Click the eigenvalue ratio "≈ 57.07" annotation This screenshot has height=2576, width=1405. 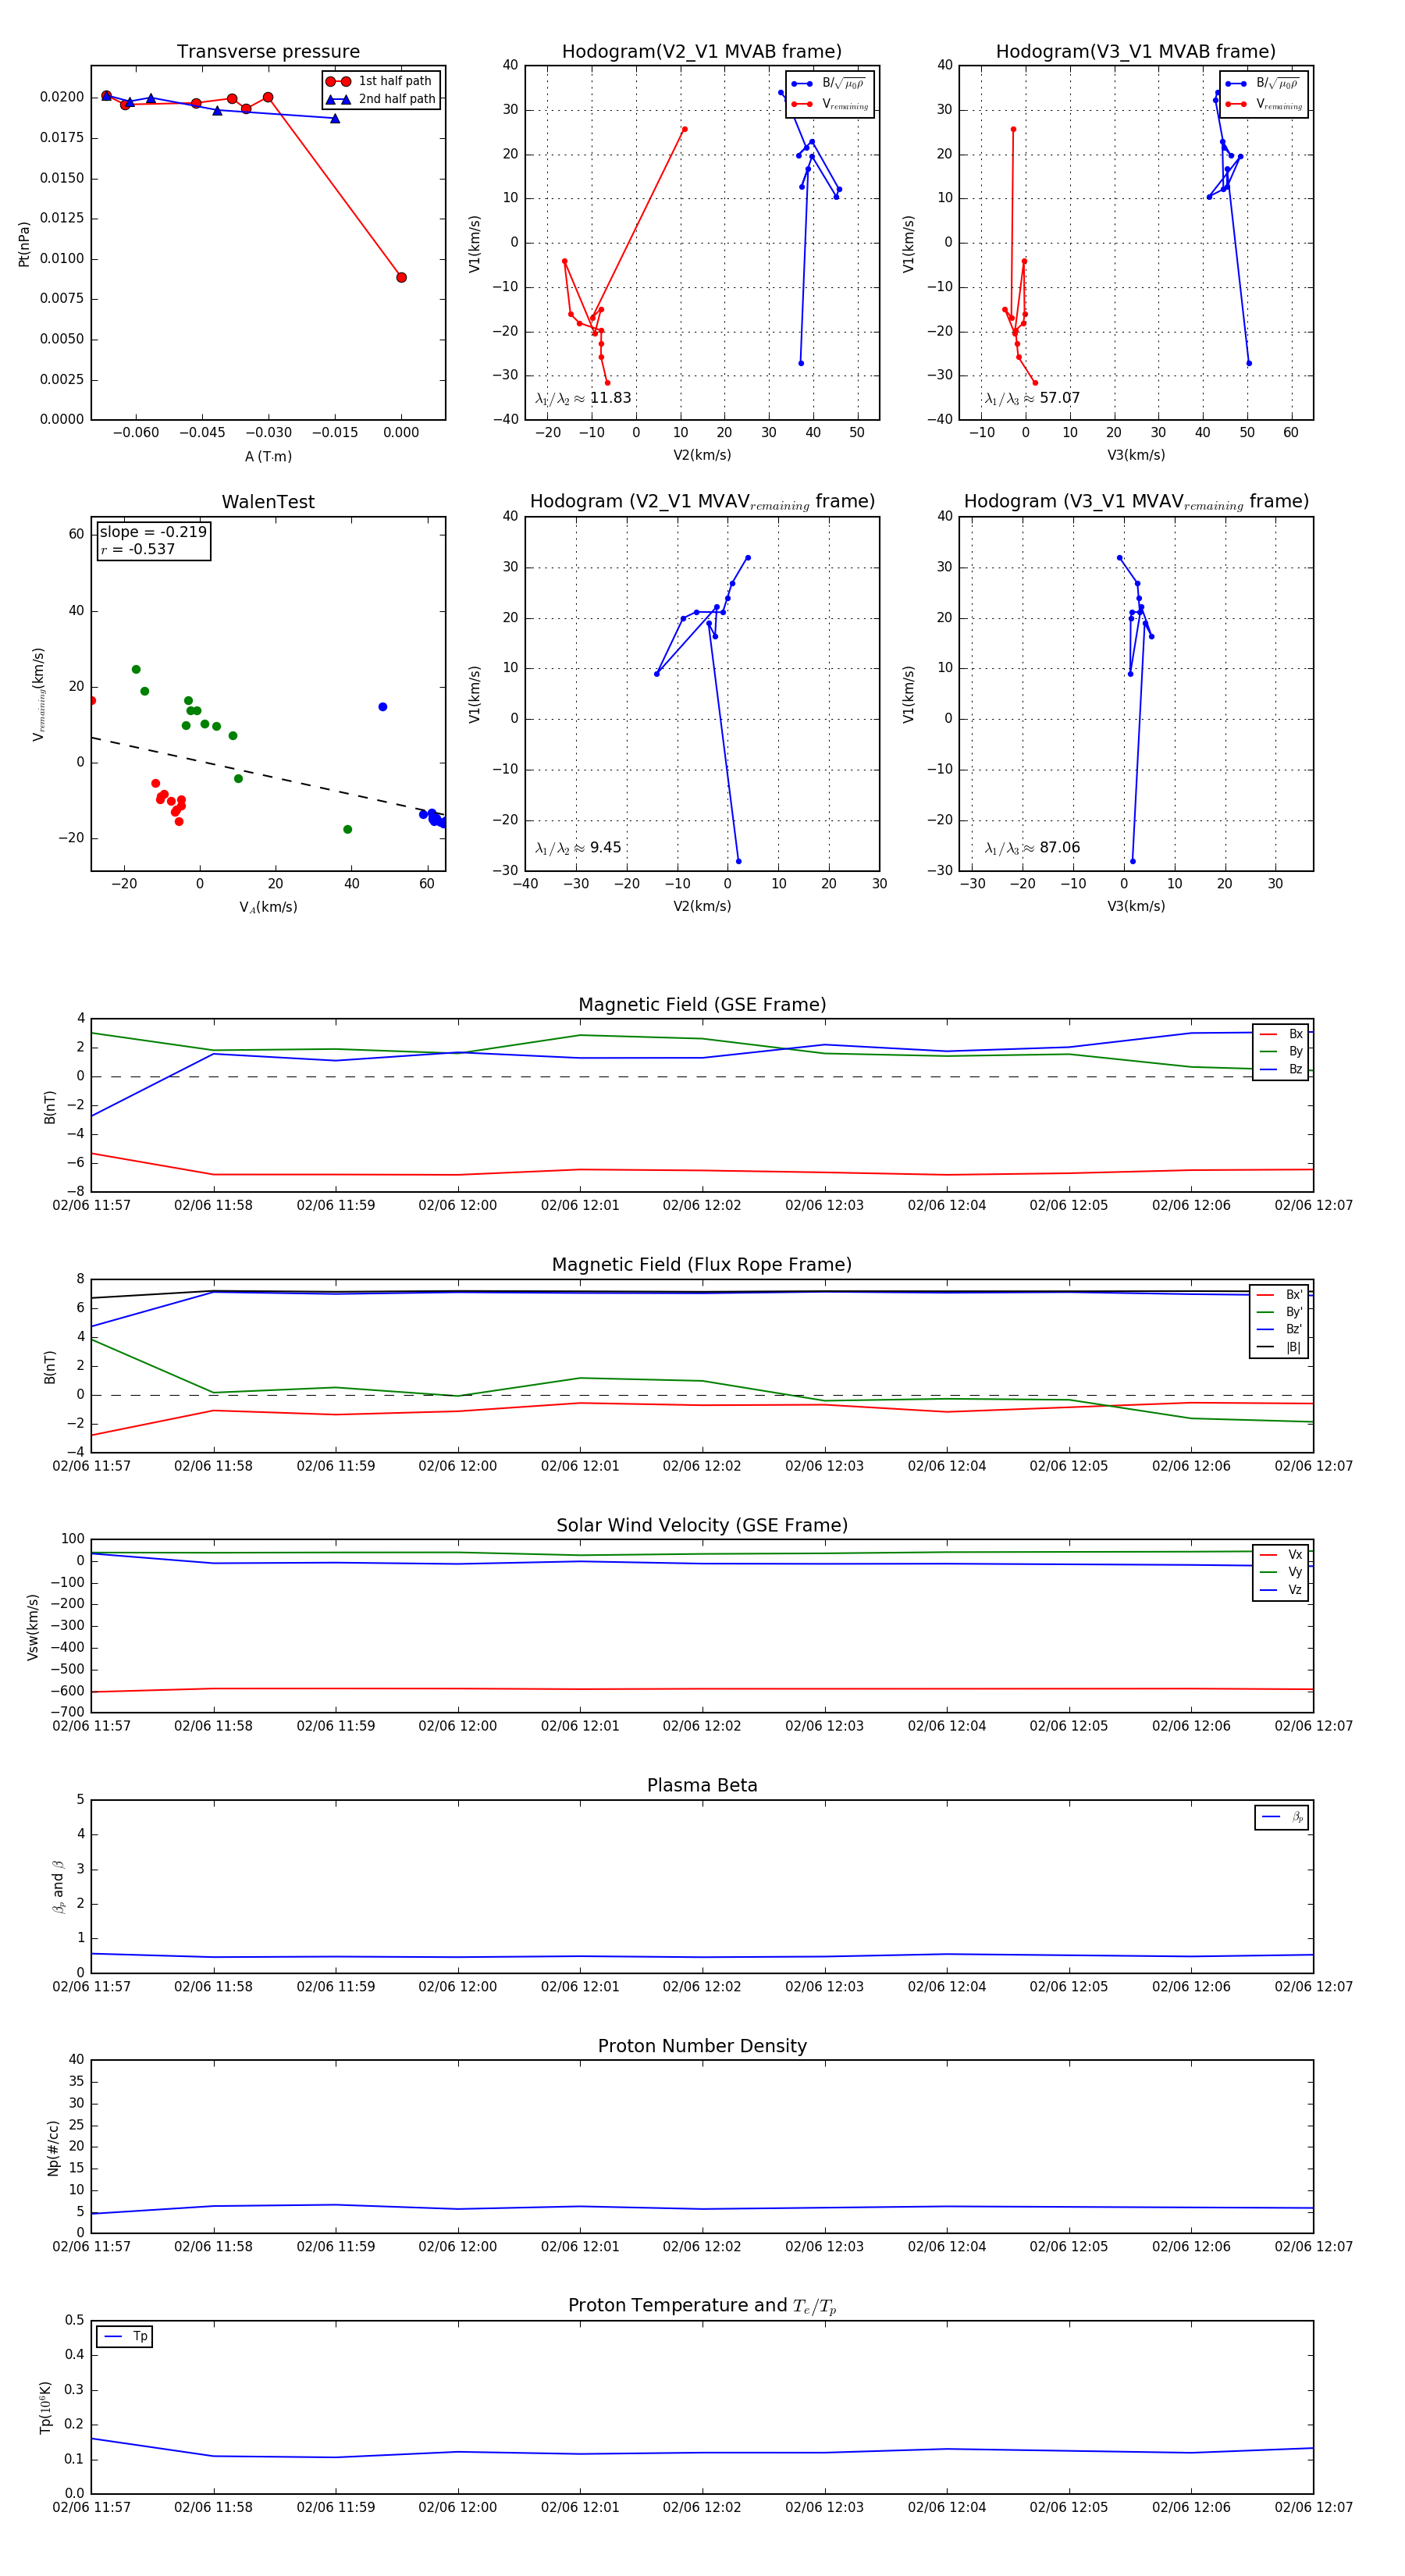pos(1032,398)
